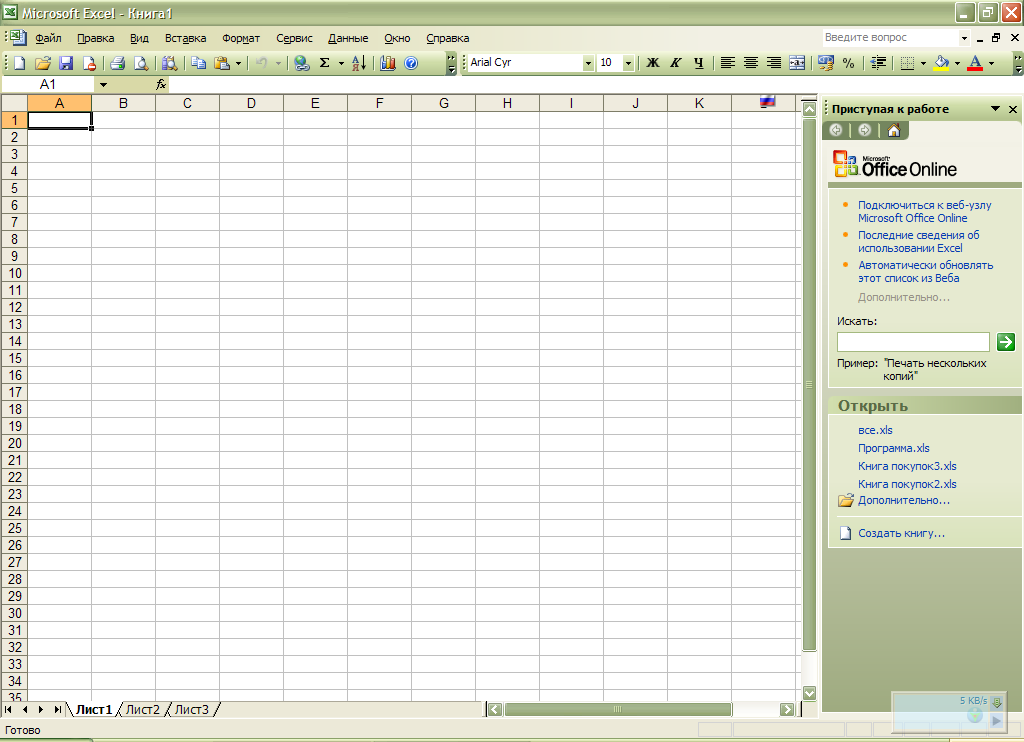Click the Open folder toolbar icon

point(42,63)
